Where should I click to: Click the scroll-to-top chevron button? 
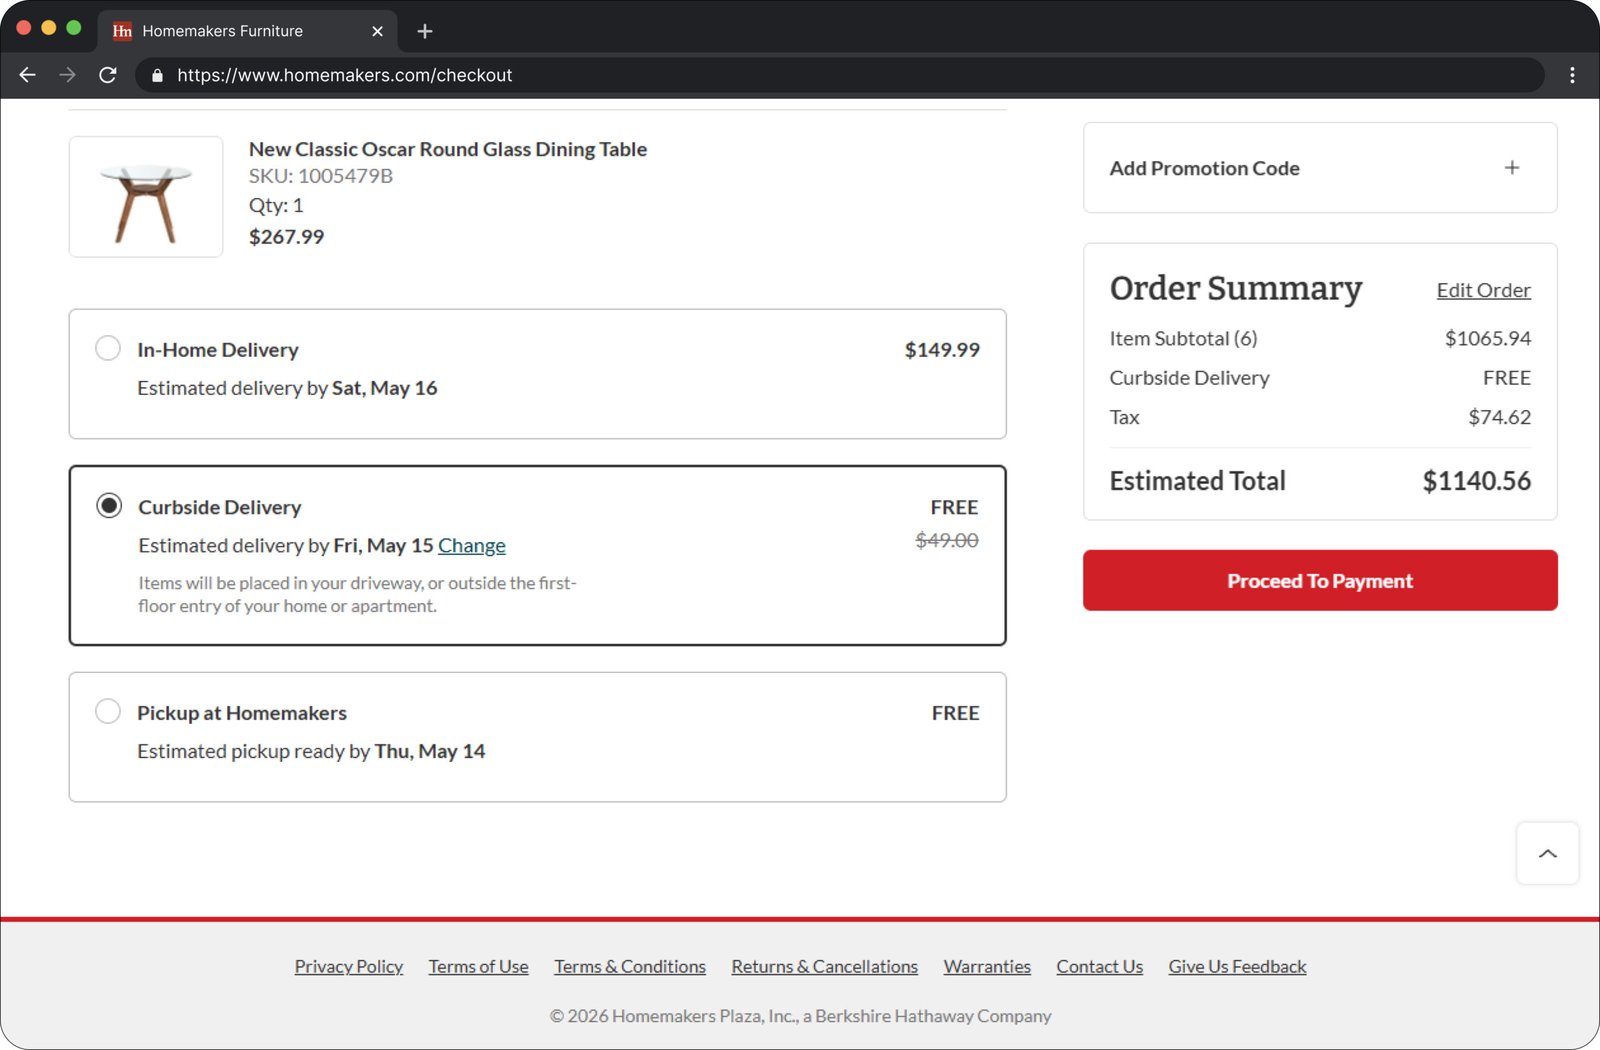pyautogui.click(x=1547, y=853)
